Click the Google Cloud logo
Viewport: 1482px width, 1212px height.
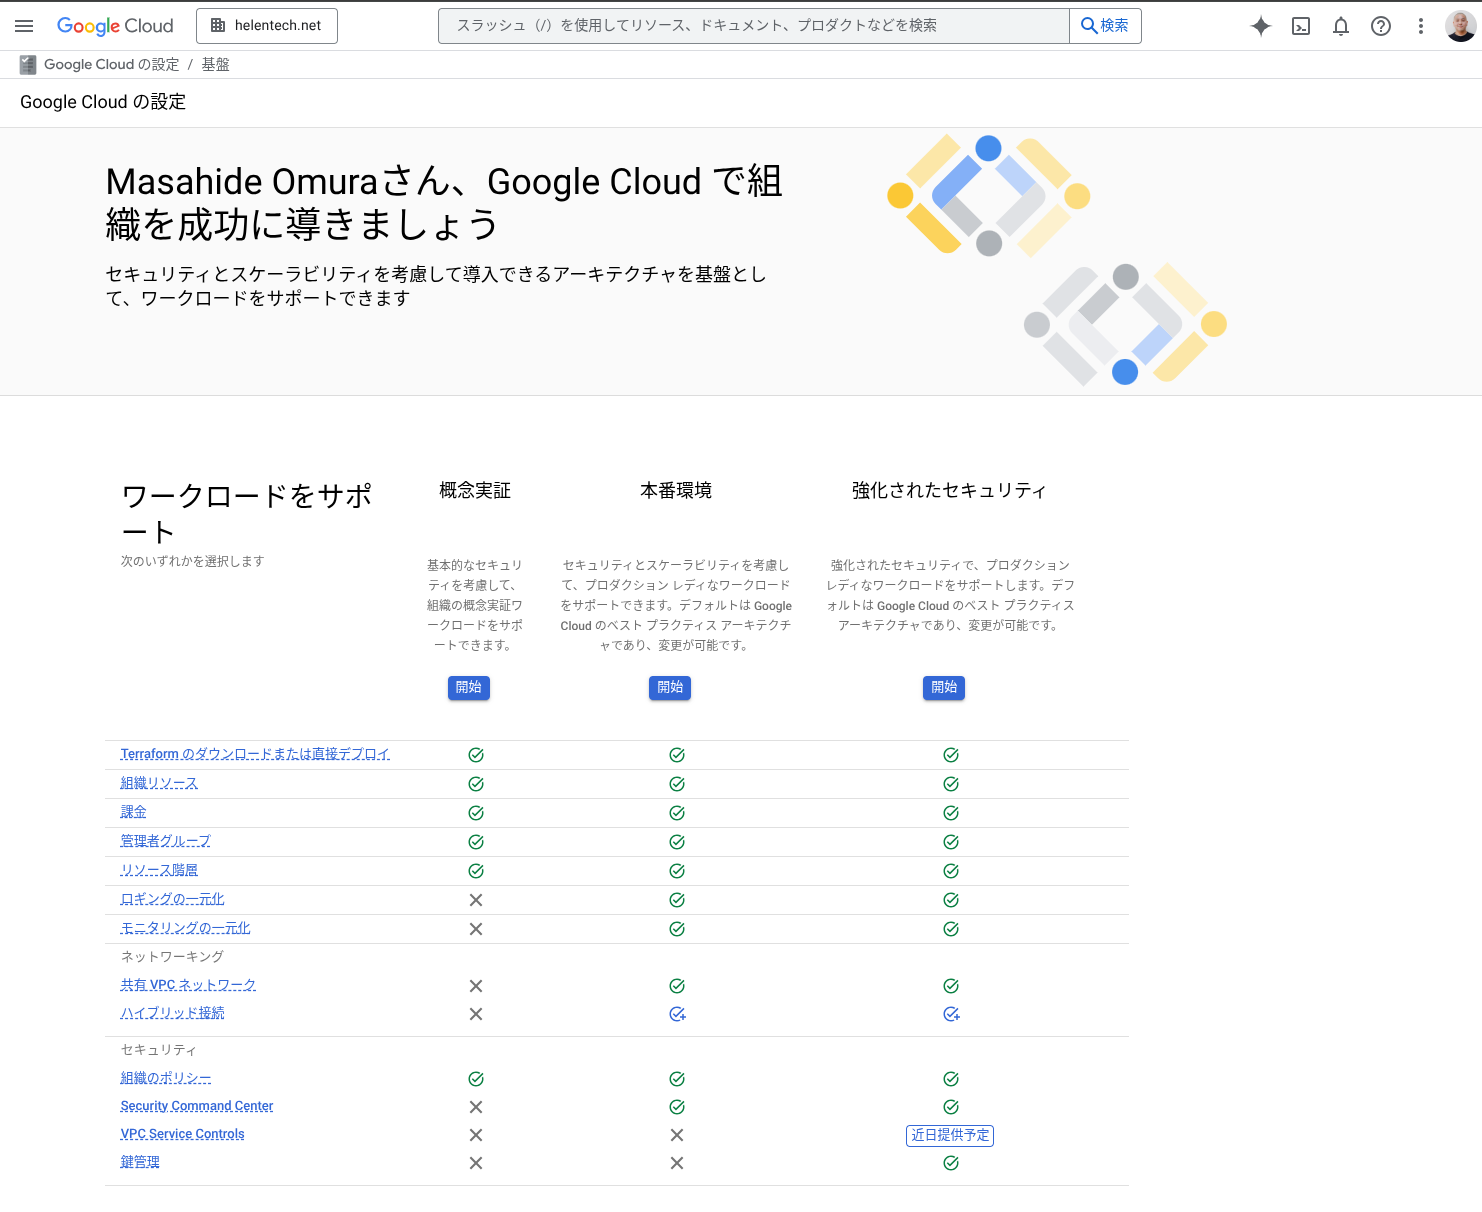pyautogui.click(x=115, y=26)
